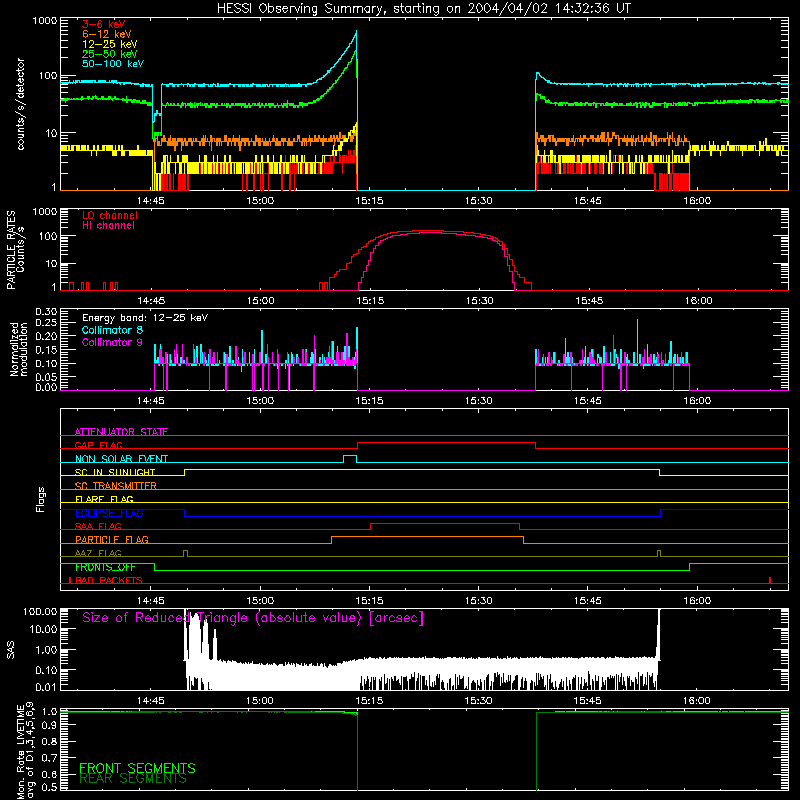Click the Normalized modulation axis label

point(19,349)
